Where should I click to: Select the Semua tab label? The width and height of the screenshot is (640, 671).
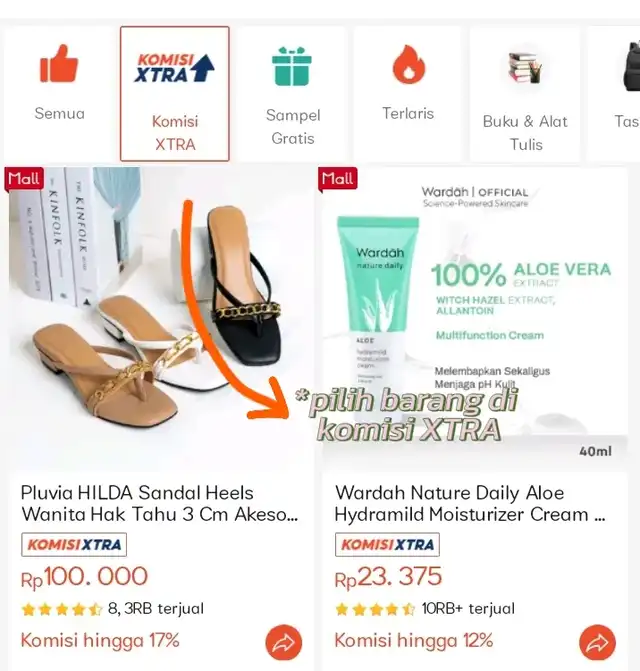coord(59,113)
